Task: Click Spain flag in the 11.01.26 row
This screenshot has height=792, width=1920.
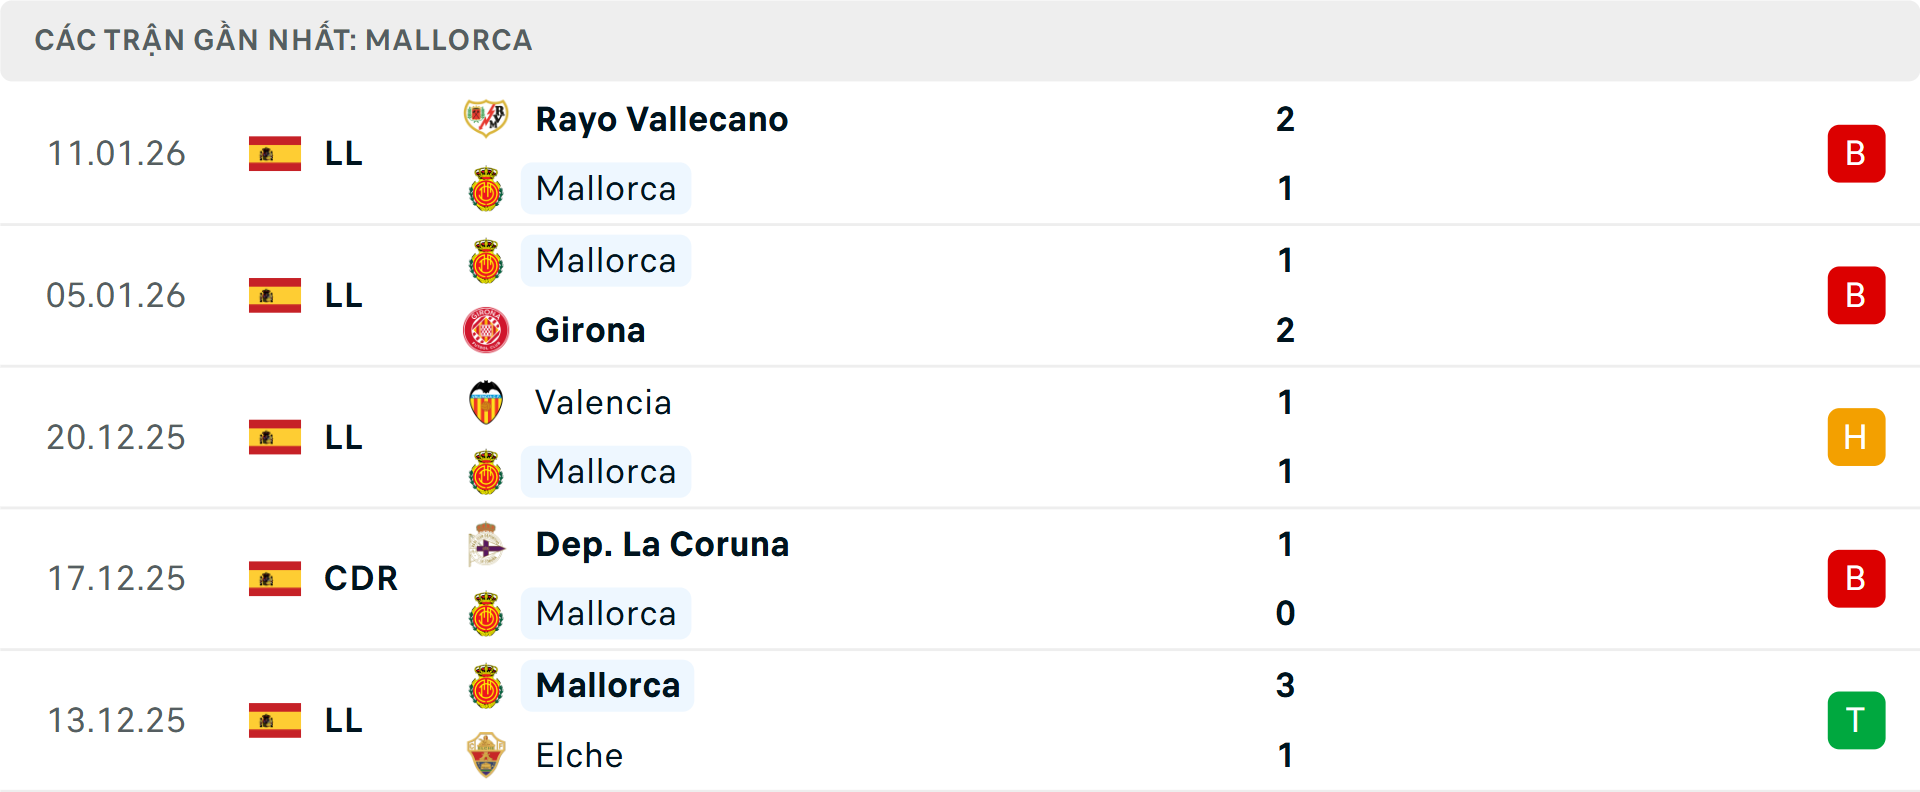Action: pyautogui.click(x=275, y=153)
